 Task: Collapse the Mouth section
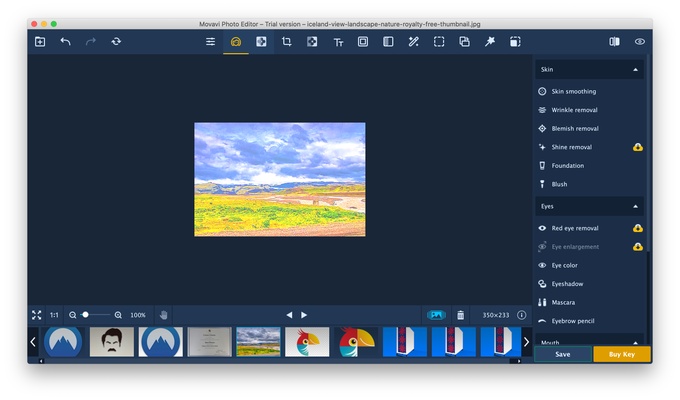point(635,342)
